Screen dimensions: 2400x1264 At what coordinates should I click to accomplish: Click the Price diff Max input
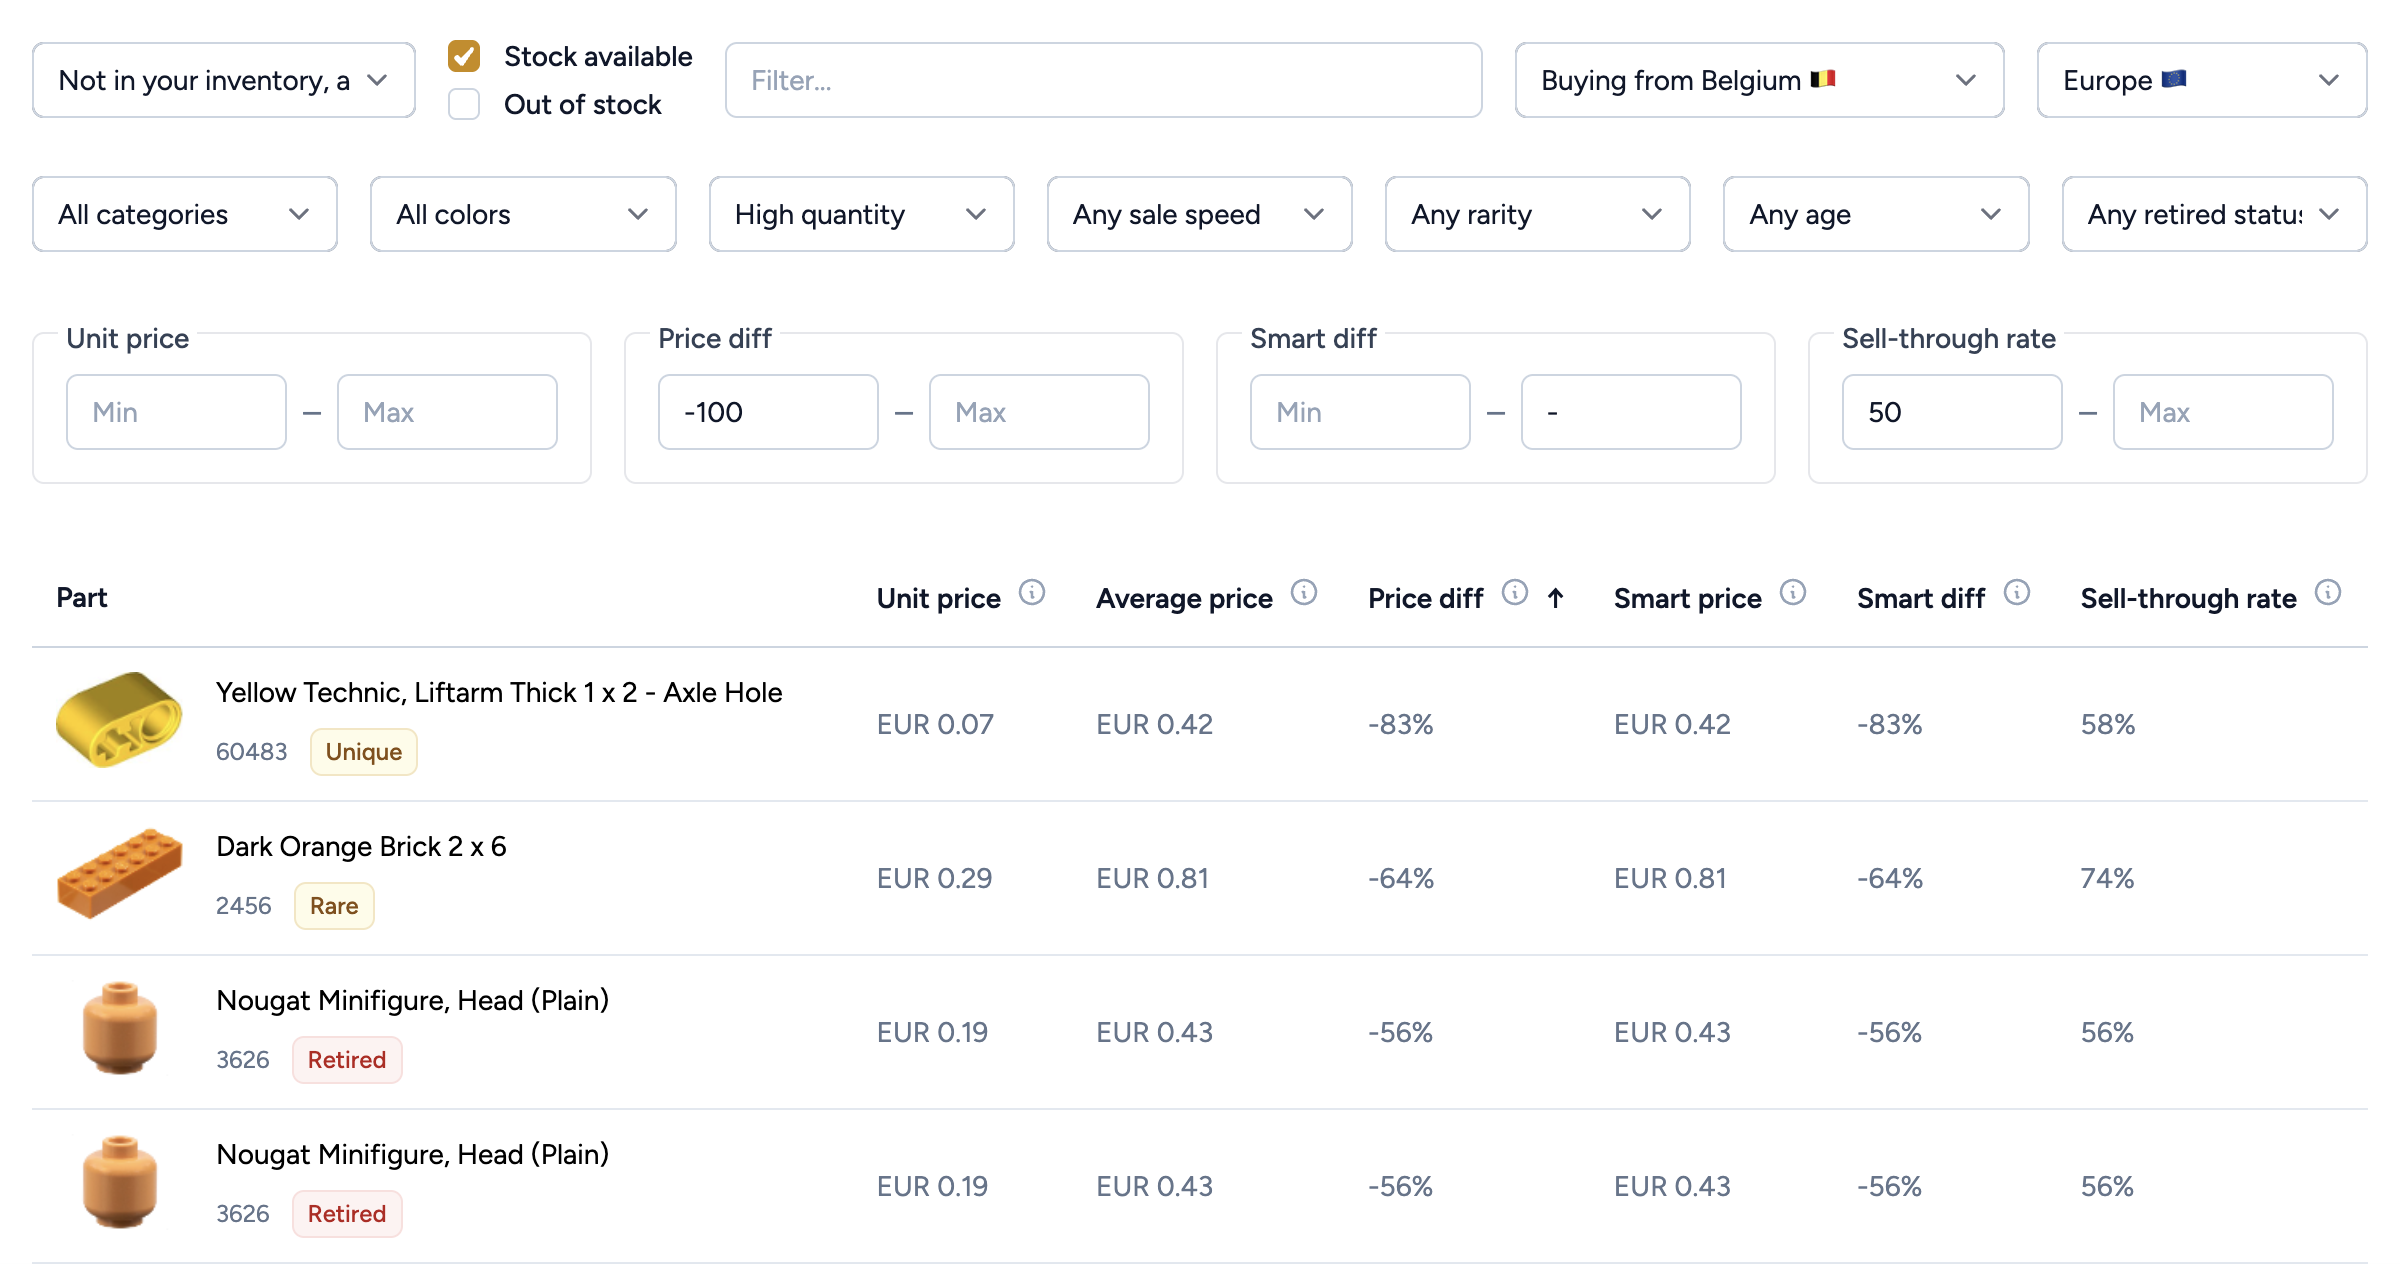[1038, 412]
